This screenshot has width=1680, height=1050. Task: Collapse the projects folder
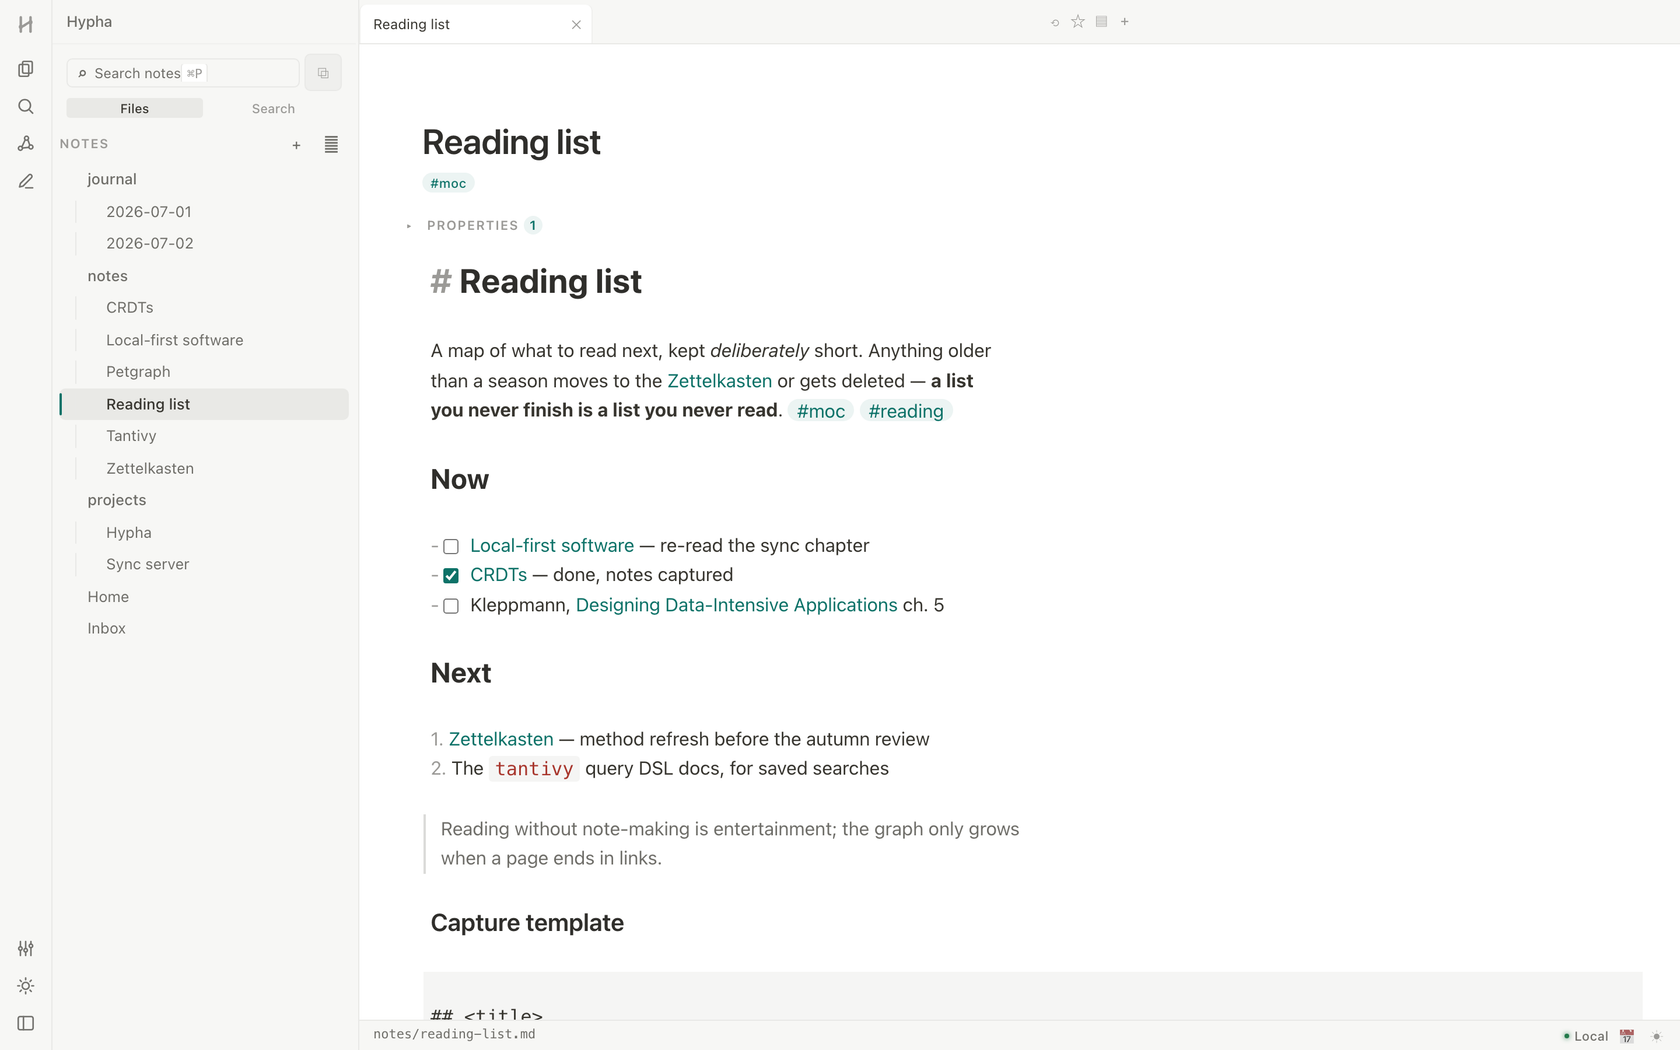click(x=116, y=500)
